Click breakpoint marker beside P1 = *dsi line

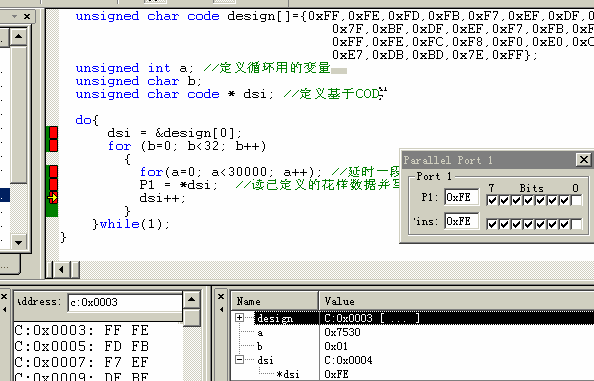pyautogui.click(x=53, y=184)
